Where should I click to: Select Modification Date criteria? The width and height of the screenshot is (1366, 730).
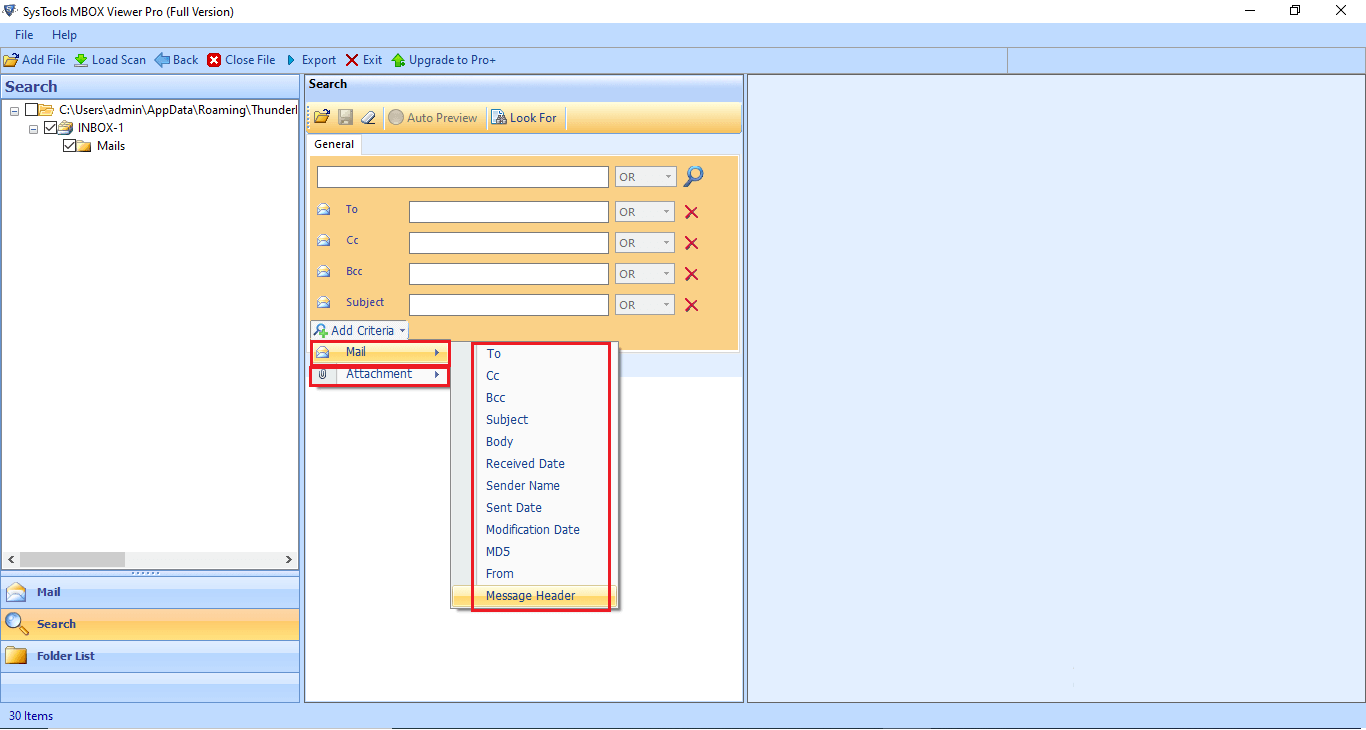533,530
